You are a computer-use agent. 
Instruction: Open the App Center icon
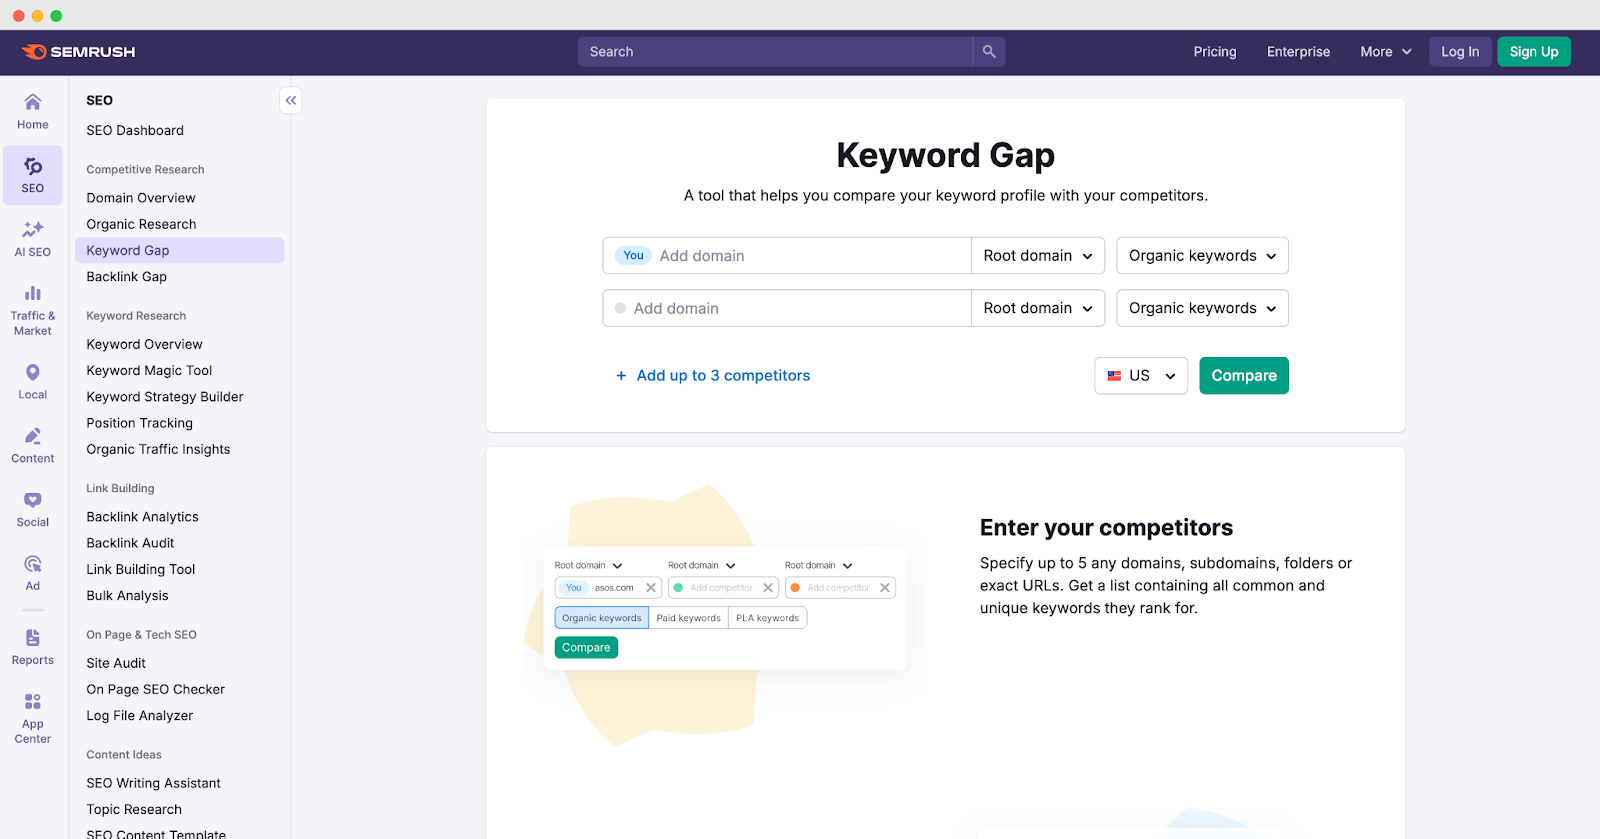point(32,714)
